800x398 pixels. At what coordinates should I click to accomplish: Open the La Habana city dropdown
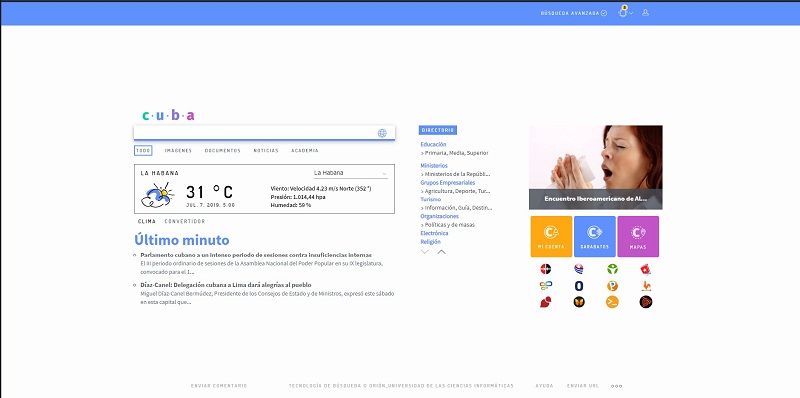[351, 173]
